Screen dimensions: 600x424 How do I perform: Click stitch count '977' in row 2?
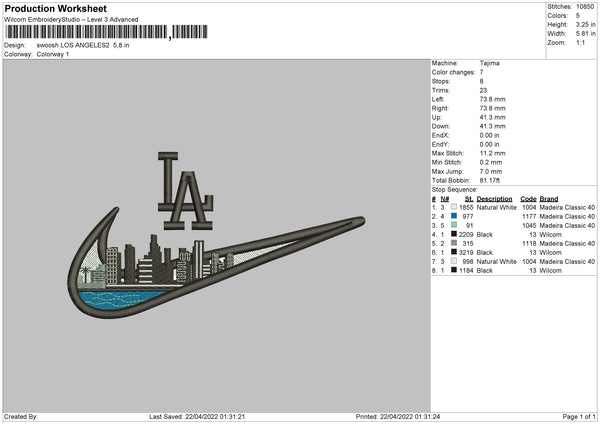pyautogui.click(x=468, y=217)
